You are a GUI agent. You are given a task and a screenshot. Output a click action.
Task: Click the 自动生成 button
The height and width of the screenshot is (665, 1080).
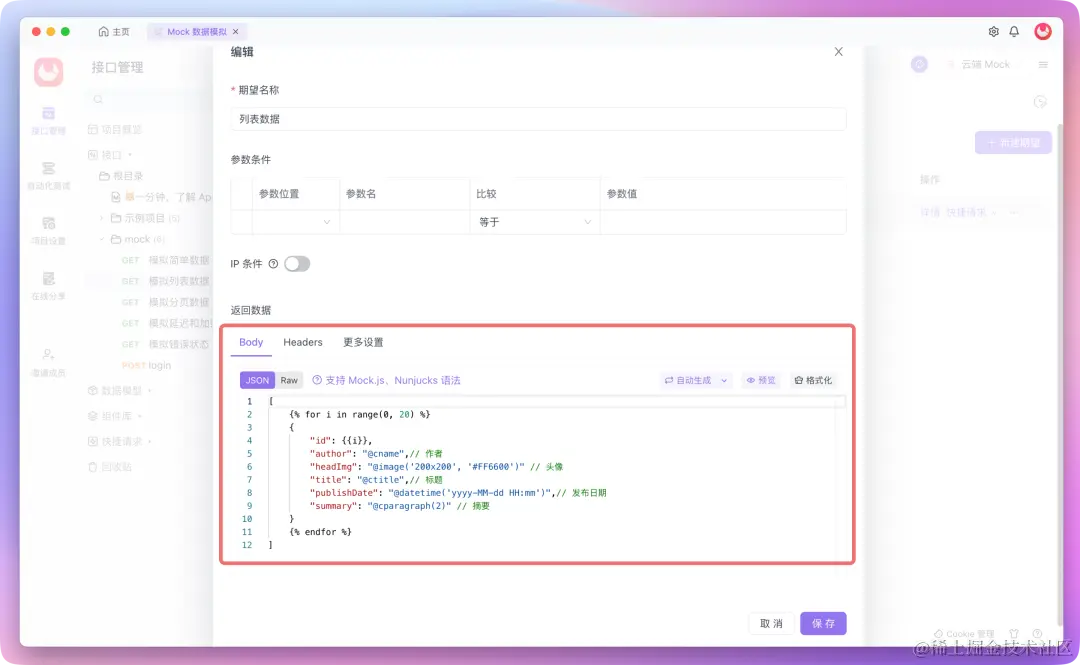(687, 380)
